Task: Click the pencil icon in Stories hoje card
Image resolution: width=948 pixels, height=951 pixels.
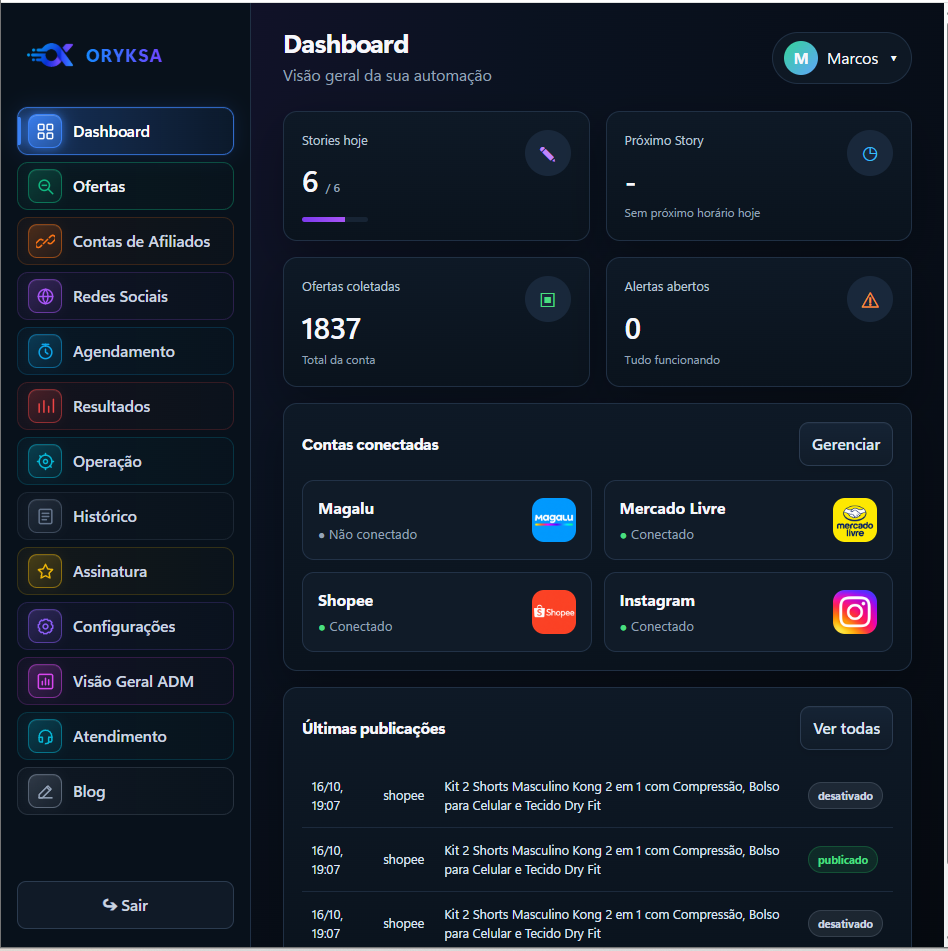Action: (x=548, y=153)
